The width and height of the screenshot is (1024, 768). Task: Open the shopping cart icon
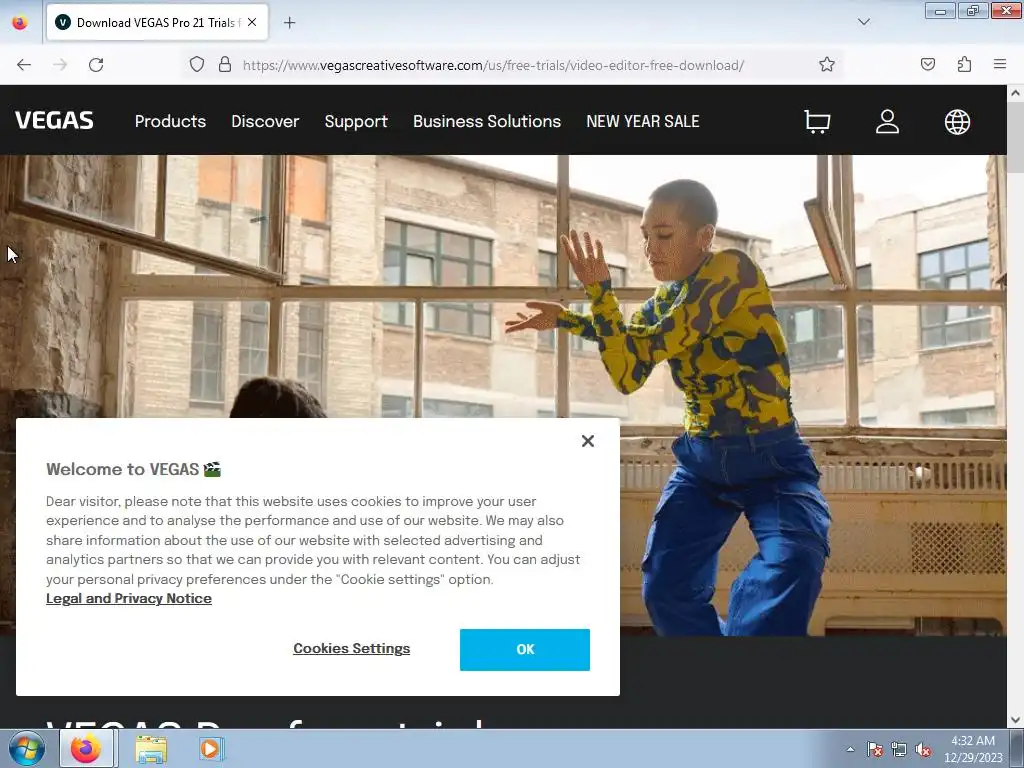[817, 121]
